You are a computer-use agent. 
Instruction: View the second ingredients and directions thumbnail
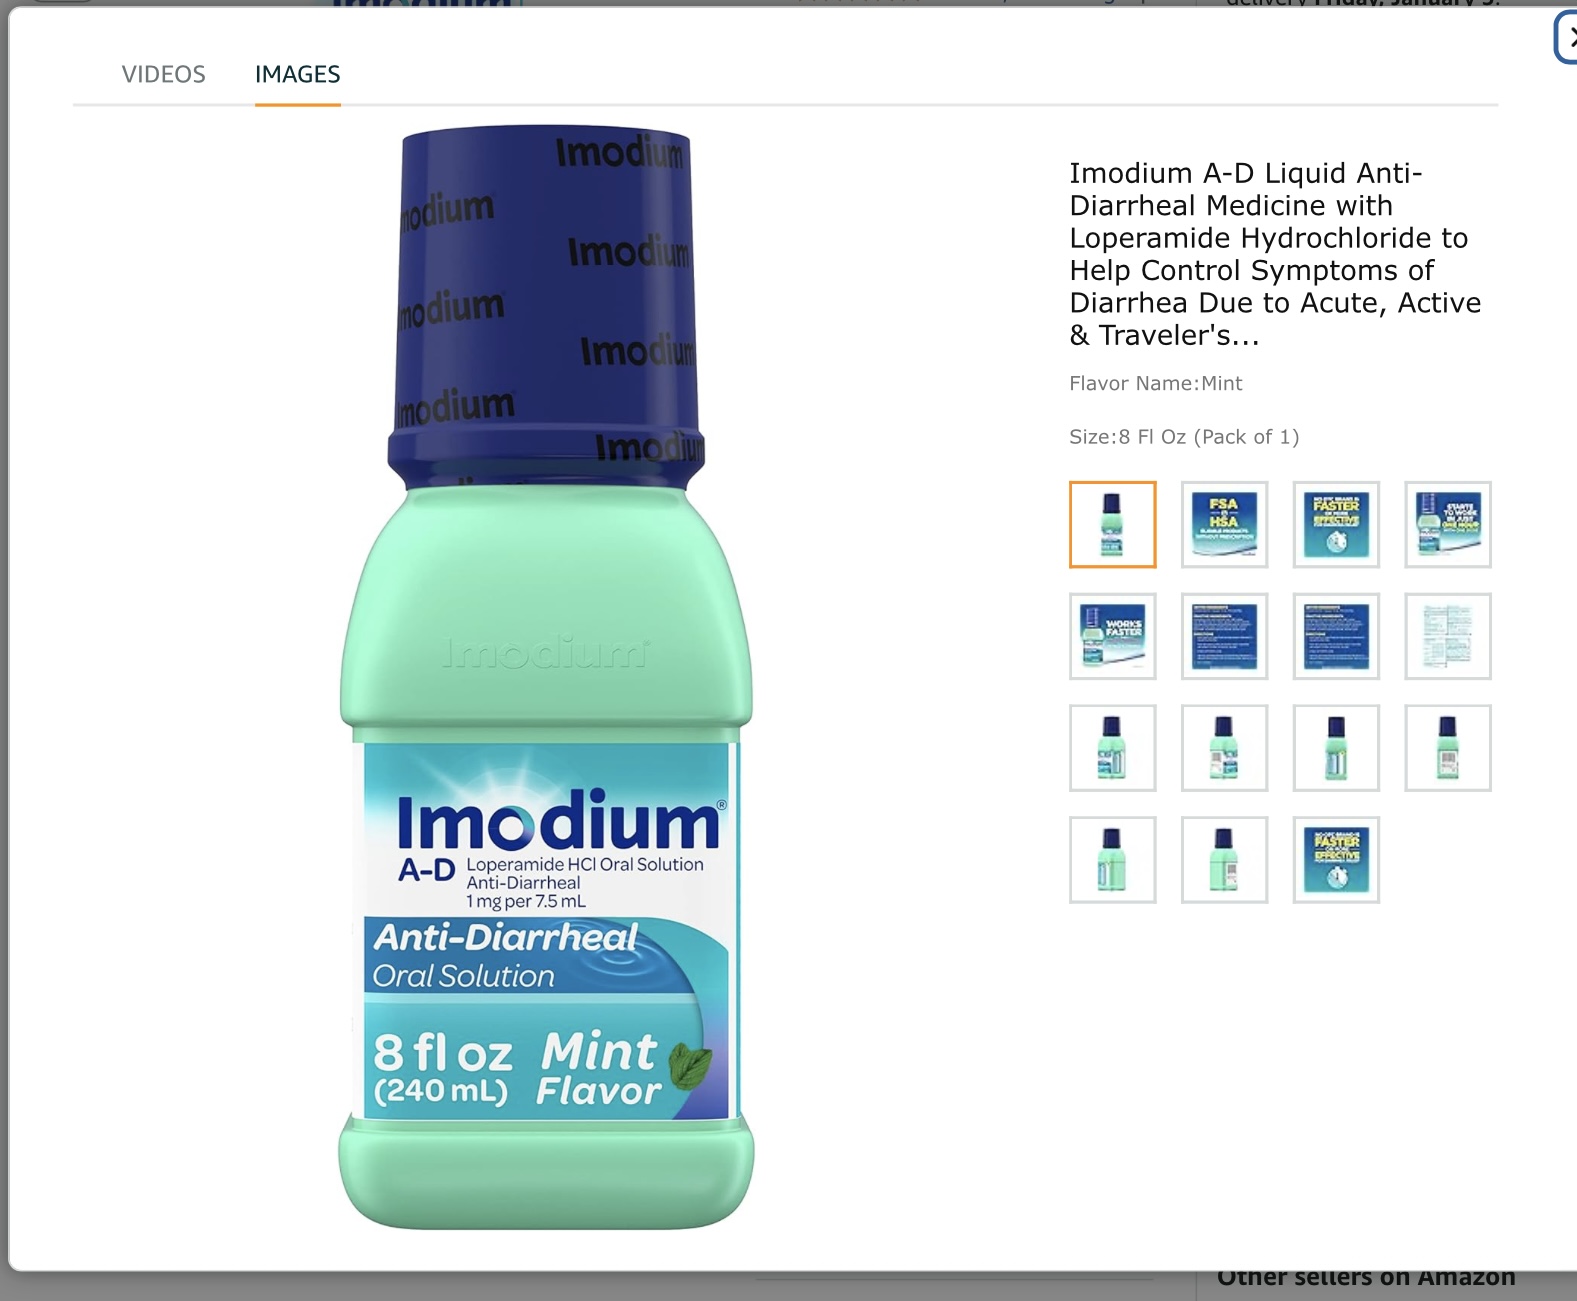click(x=1336, y=636)
